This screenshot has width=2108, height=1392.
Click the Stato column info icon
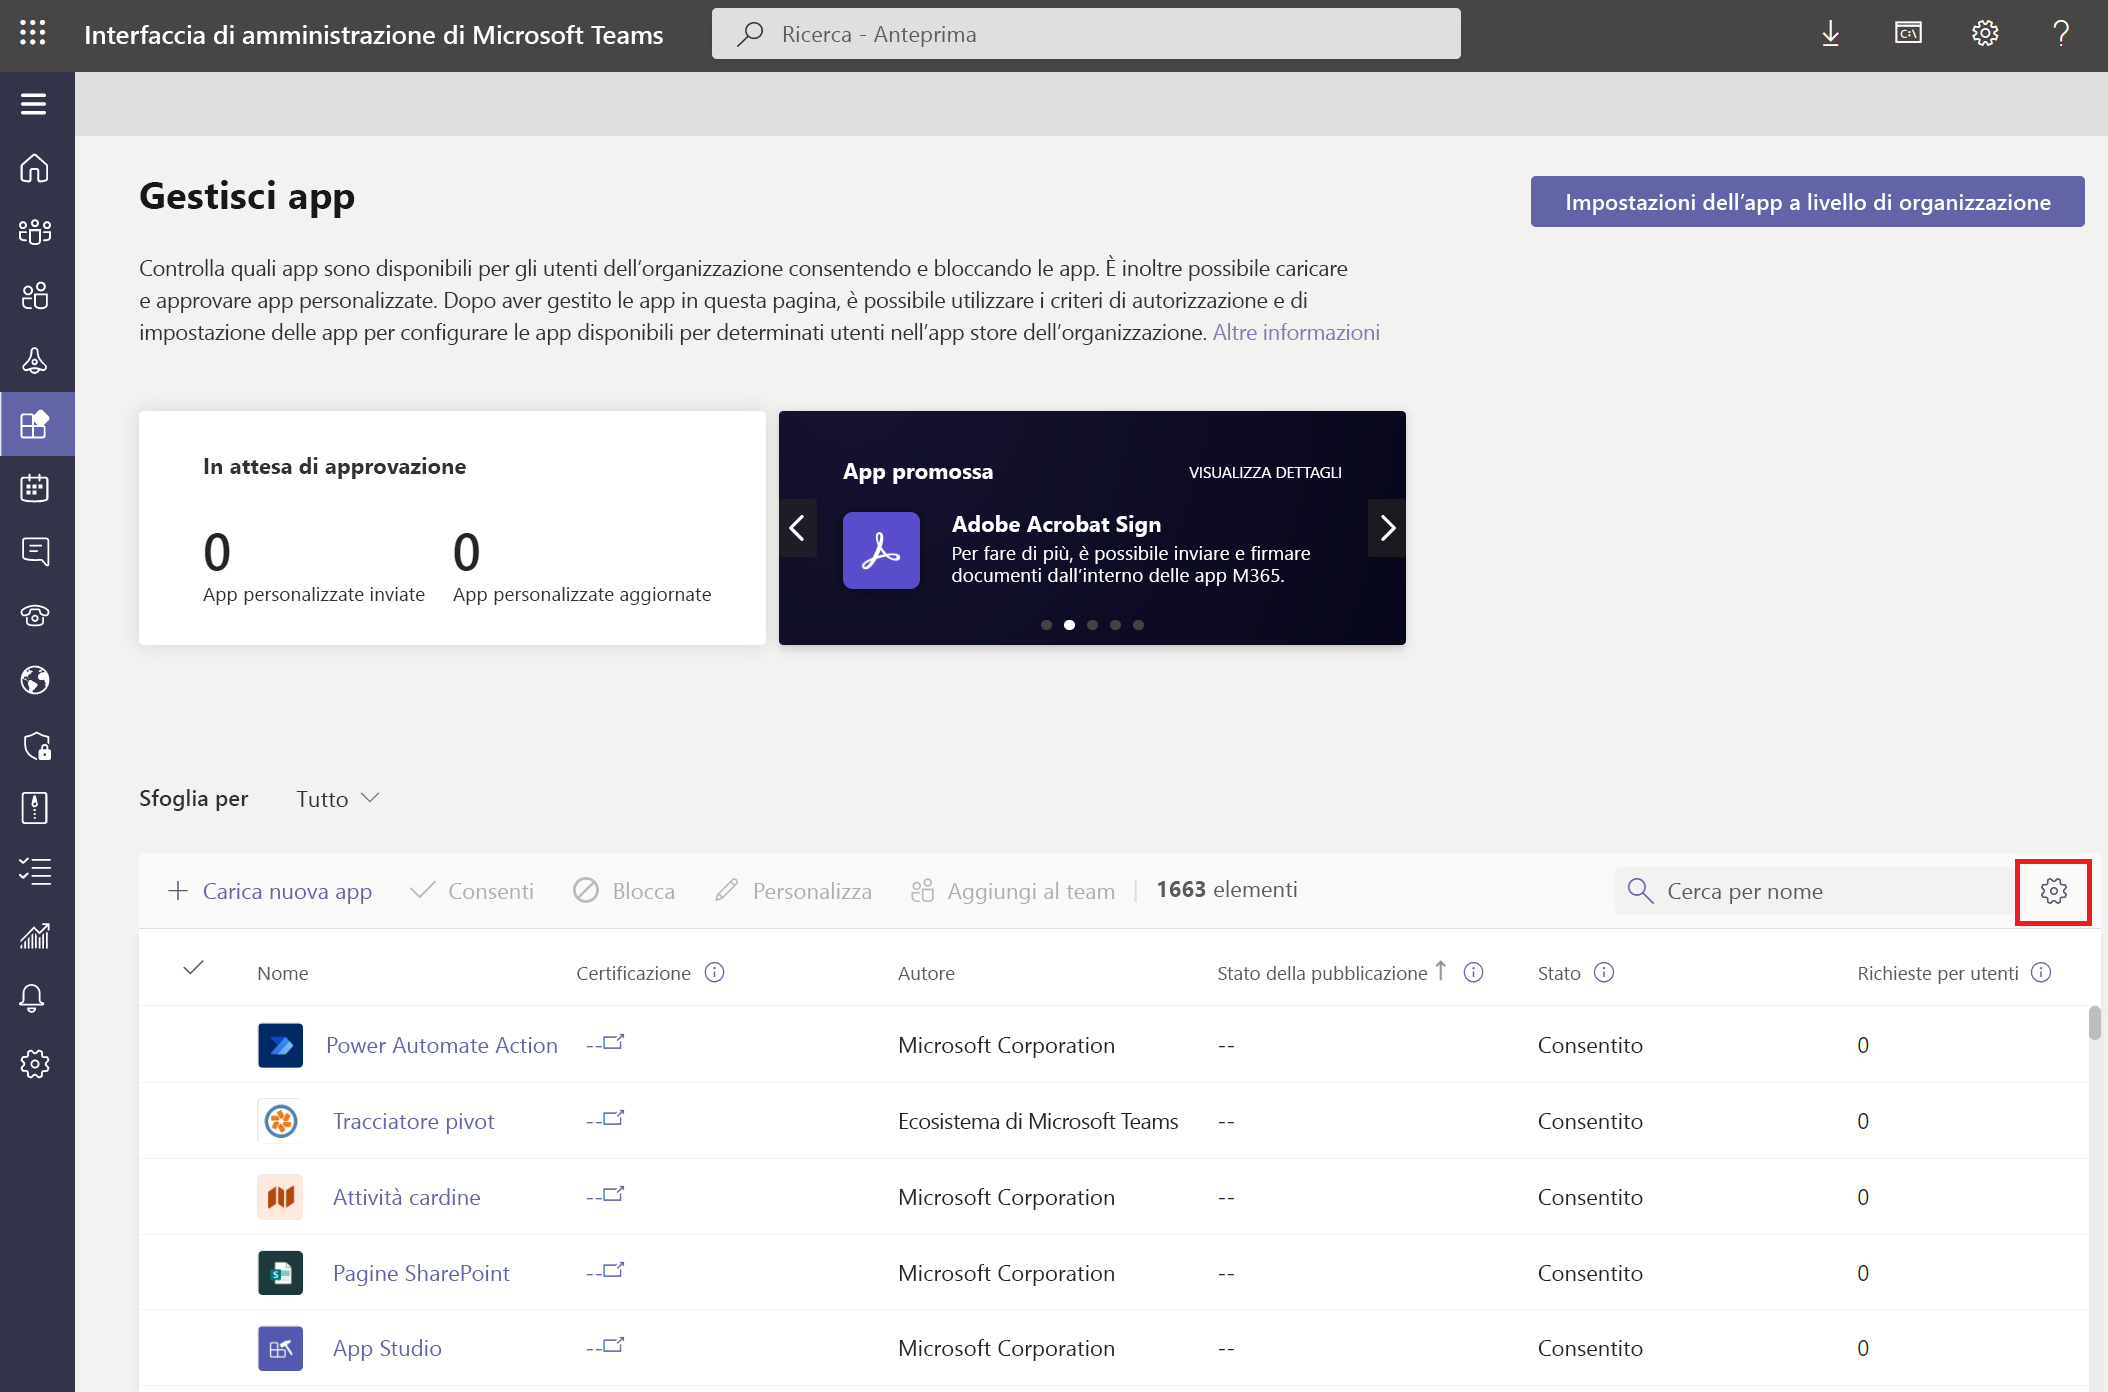click(1604, 973)
